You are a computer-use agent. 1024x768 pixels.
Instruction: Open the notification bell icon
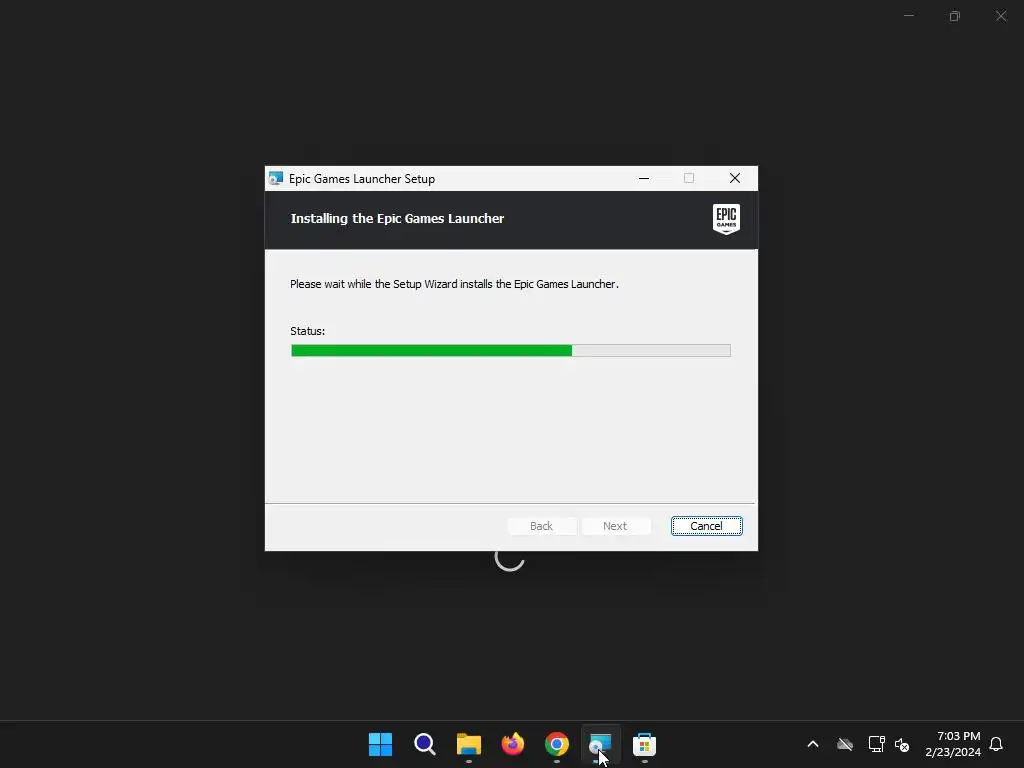click(x=996, y=744)
